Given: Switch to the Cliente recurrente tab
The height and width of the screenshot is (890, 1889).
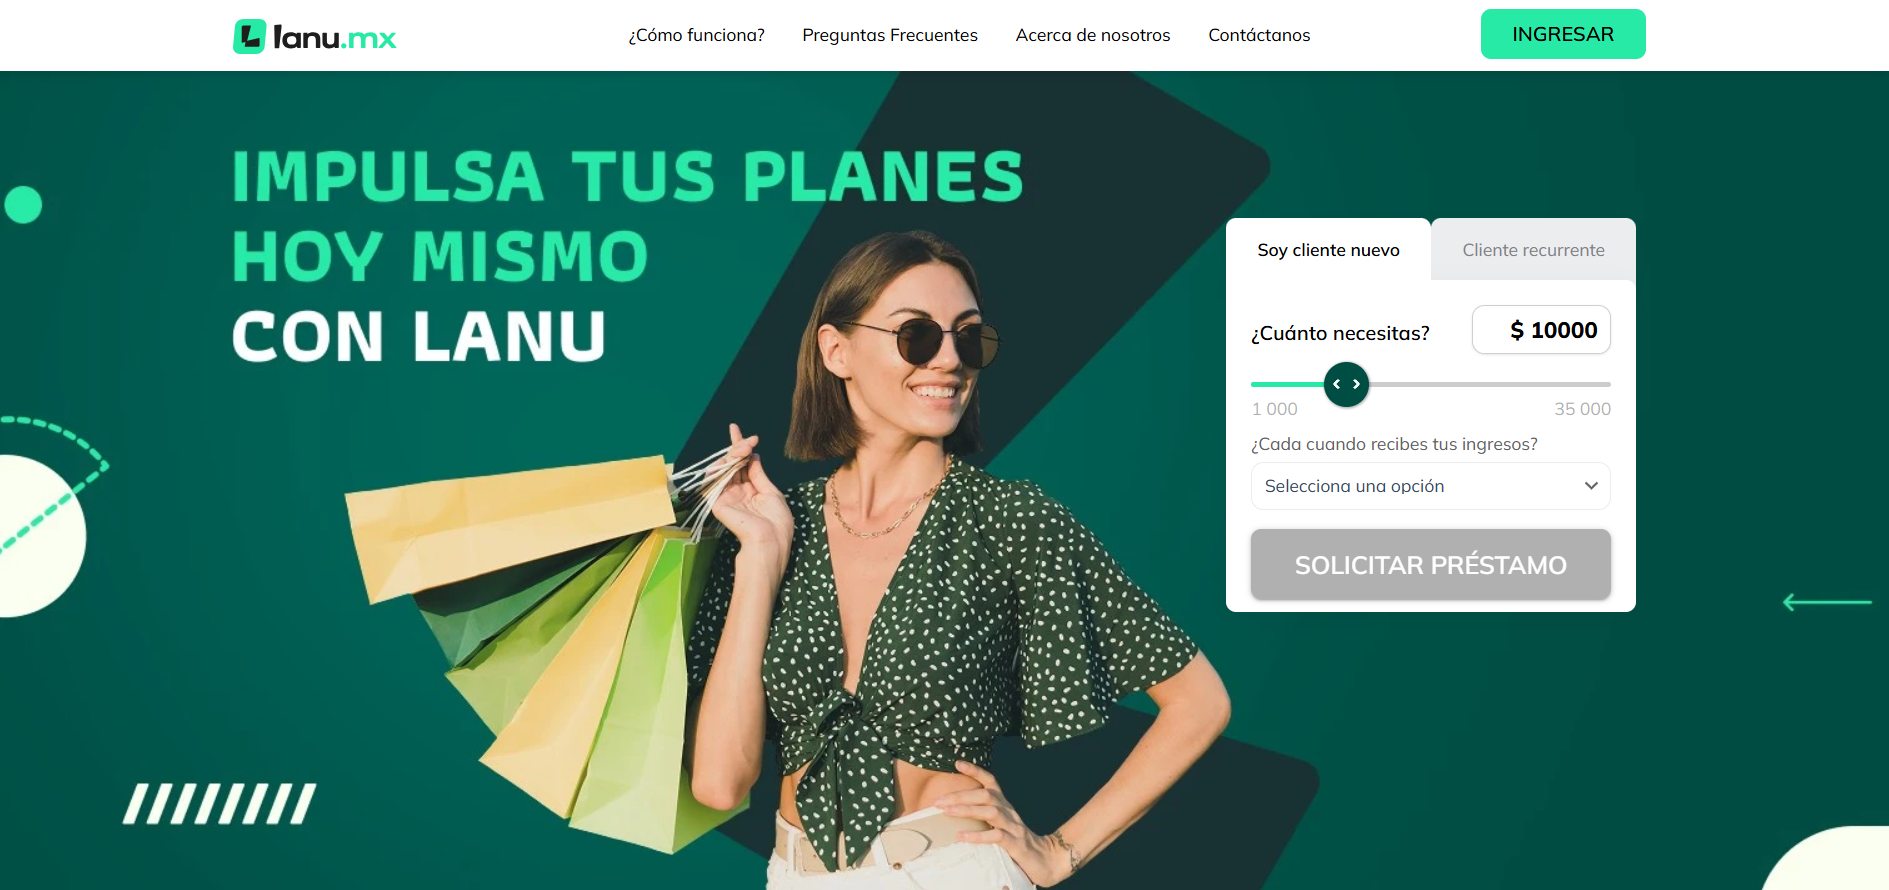Looking at the screenshot, I should [x=1533, y=250].
